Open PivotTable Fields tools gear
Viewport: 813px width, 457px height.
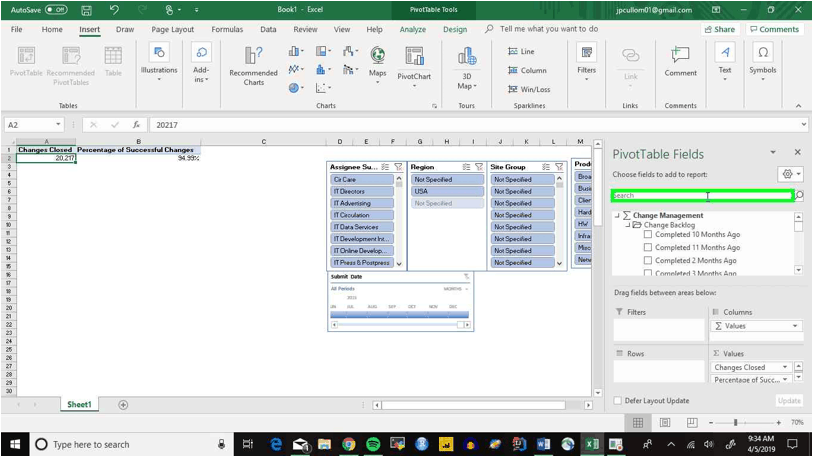[790, 174]
